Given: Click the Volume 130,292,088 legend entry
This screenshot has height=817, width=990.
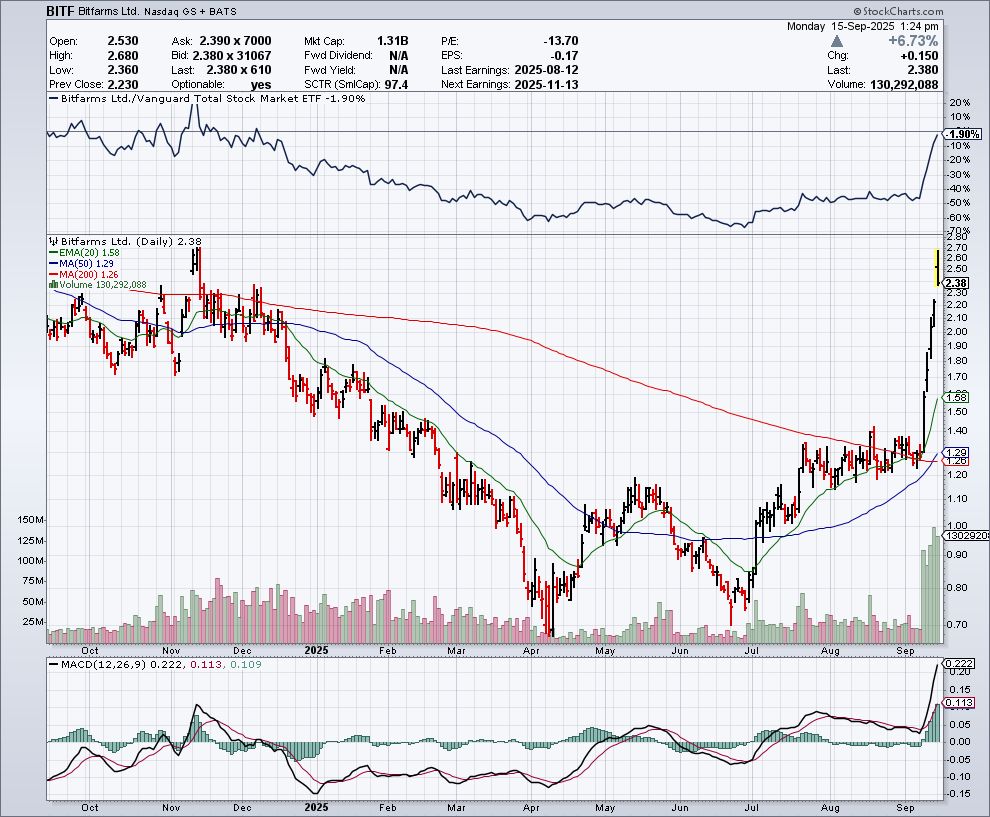Looking at the screenshot, I should click(x=98, y=285).
